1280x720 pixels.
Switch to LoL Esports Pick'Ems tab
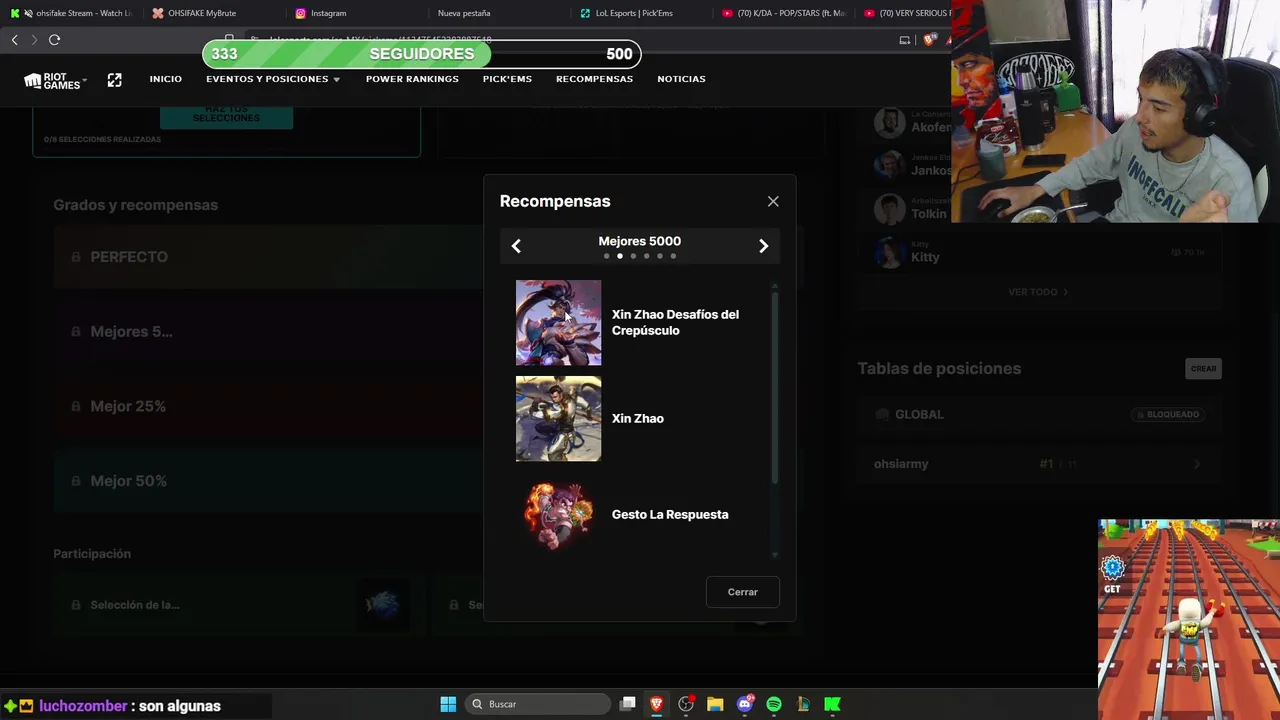click(640, 13)
